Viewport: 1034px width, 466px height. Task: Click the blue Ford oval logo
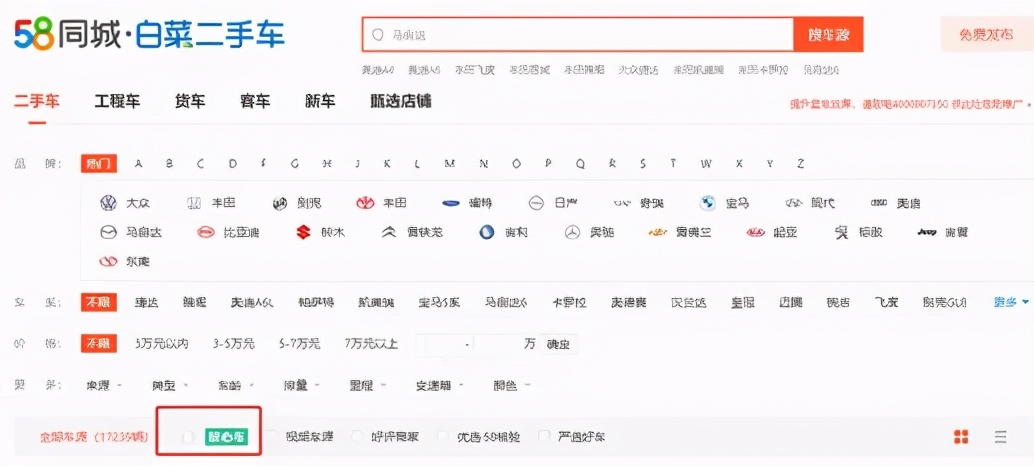(x=452, y=204)
